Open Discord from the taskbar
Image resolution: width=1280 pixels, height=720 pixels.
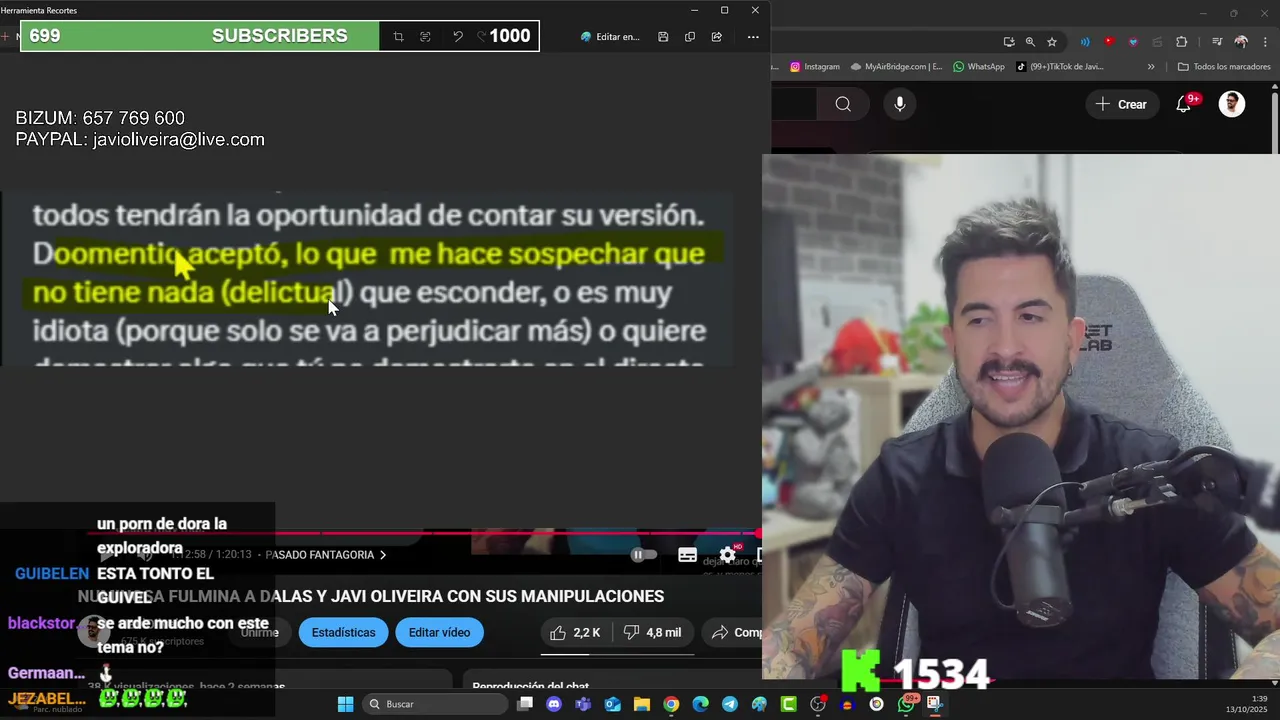click(x=554, y=704)
